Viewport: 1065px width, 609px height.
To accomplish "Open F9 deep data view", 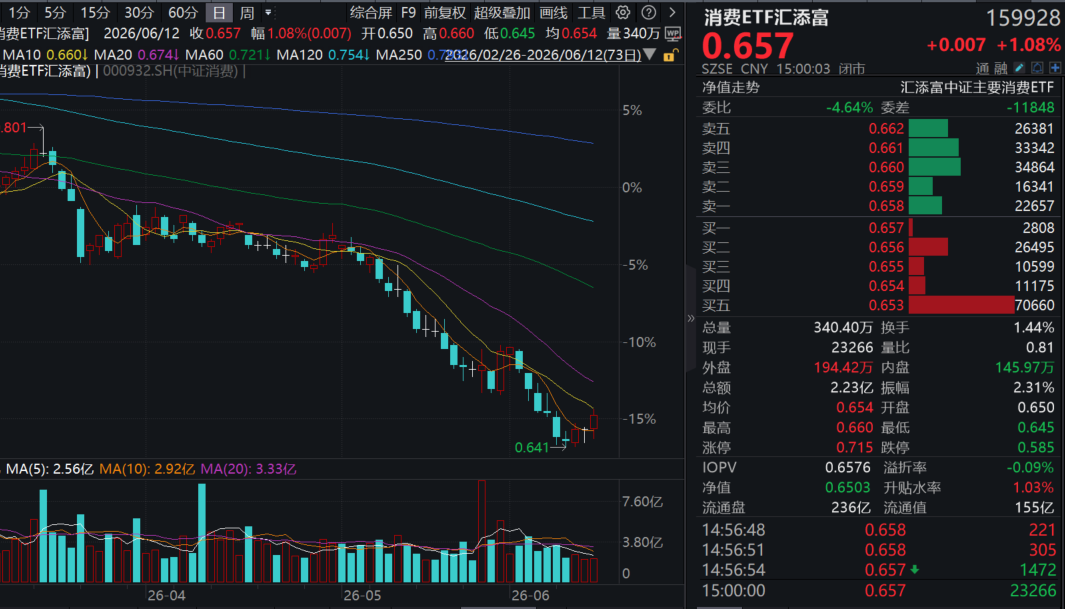I will pos(408,12).
